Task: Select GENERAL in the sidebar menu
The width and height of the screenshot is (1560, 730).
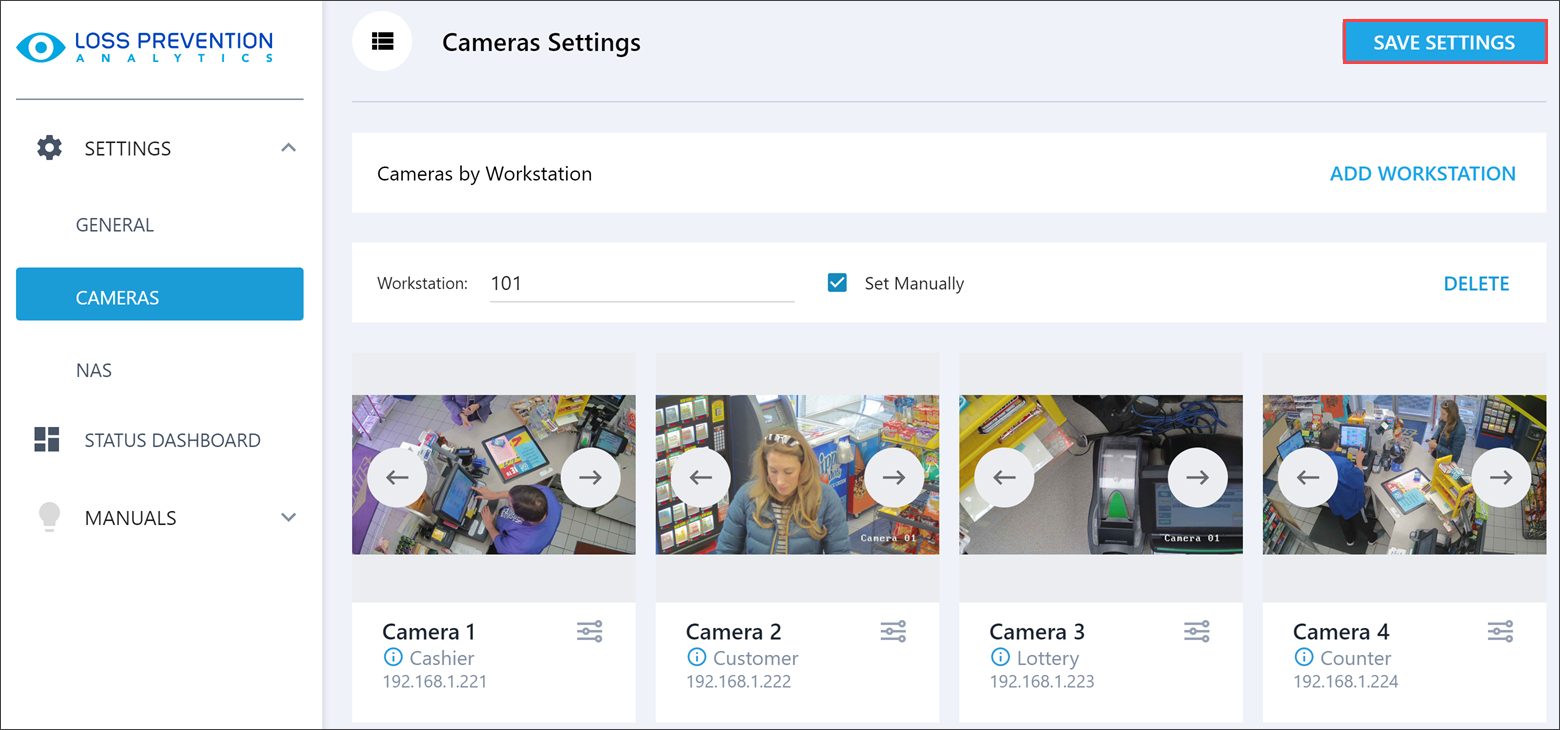Action: pyautogui.click(x=114, y=224)
